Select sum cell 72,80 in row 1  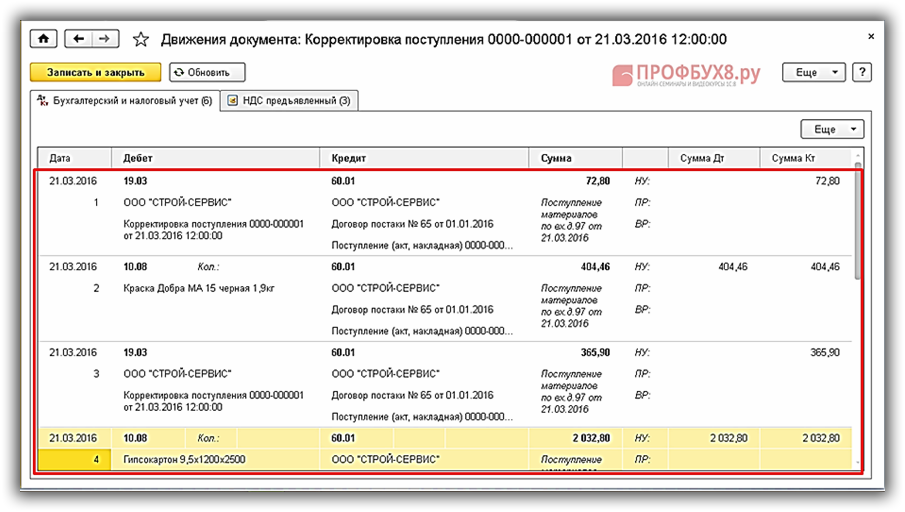597,181
